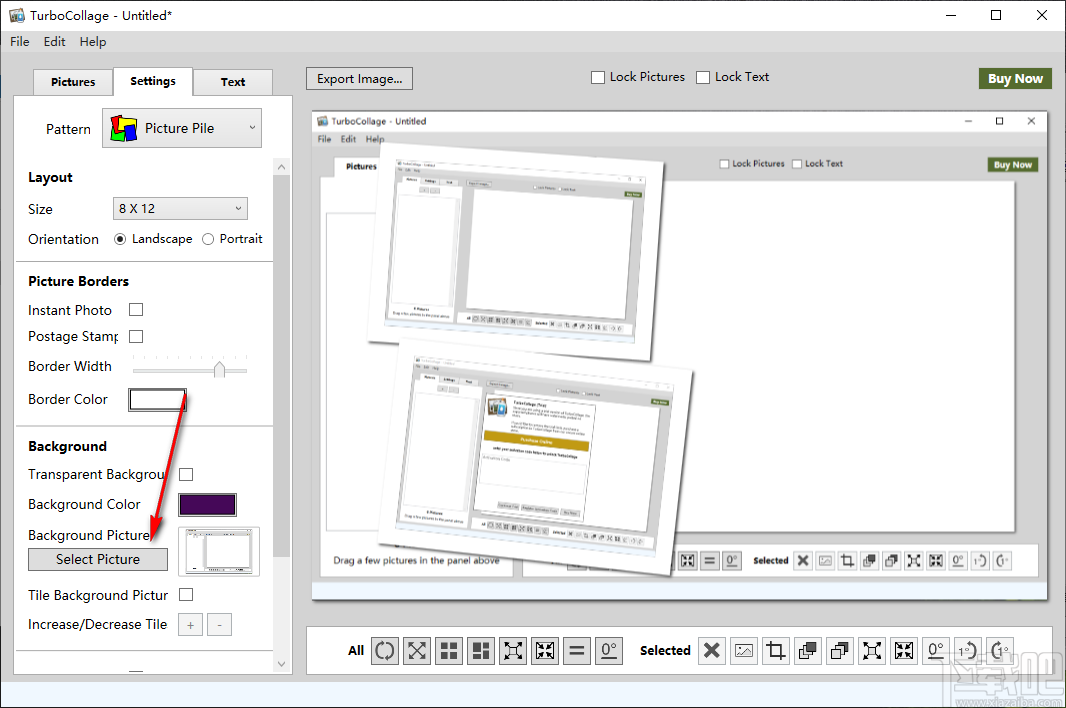Click the settings panel vertical scrollbar thumb
Viewport: 1066px width, 708px height.
tap(281, 366)
